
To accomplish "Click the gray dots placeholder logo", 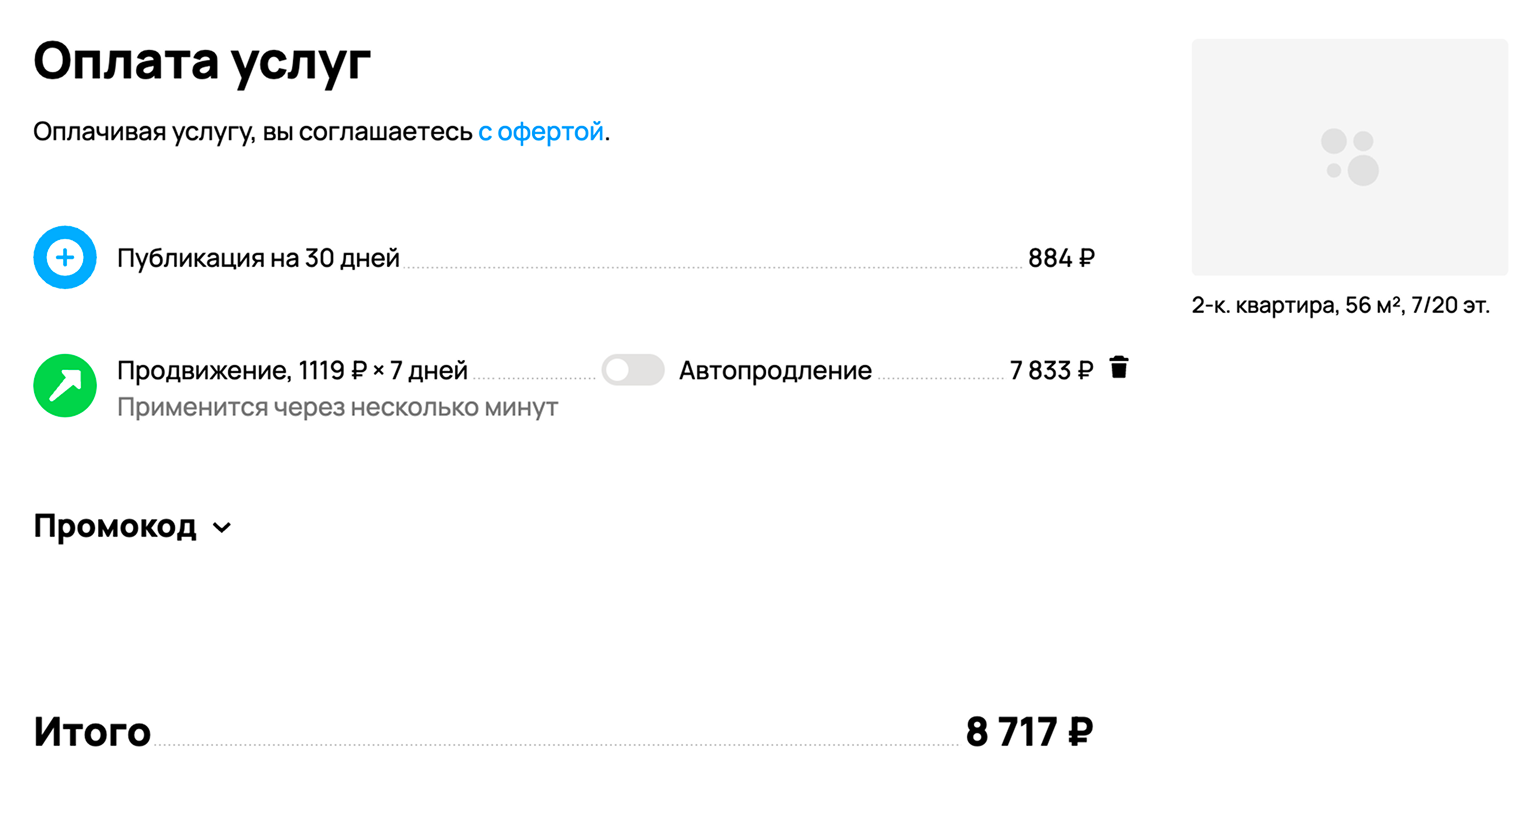I will tap(1350, 157).
